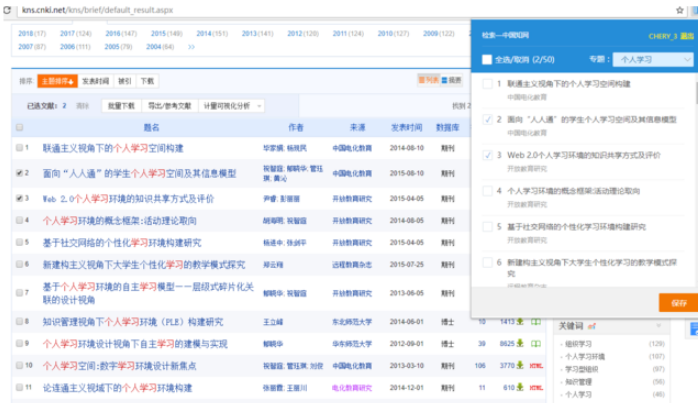Clear selected documents with 清除

[x=82, y=106]
